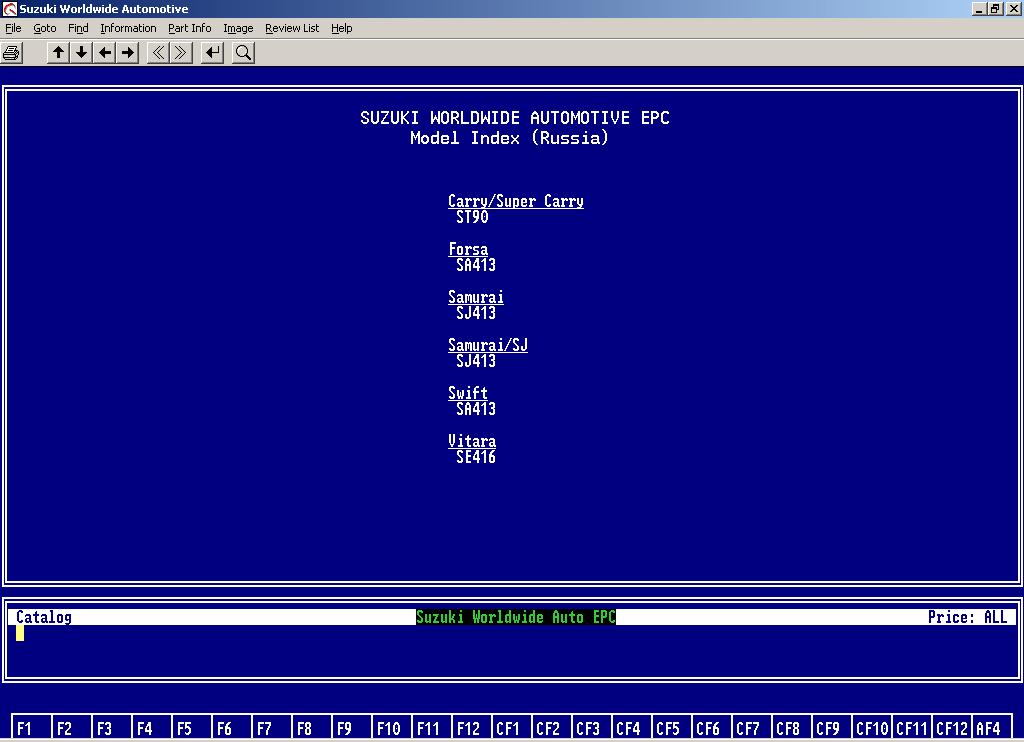The height and width of the screenshot is (742, 1024).
Task: Click the F8 function key button
Action: coord(311,728)
